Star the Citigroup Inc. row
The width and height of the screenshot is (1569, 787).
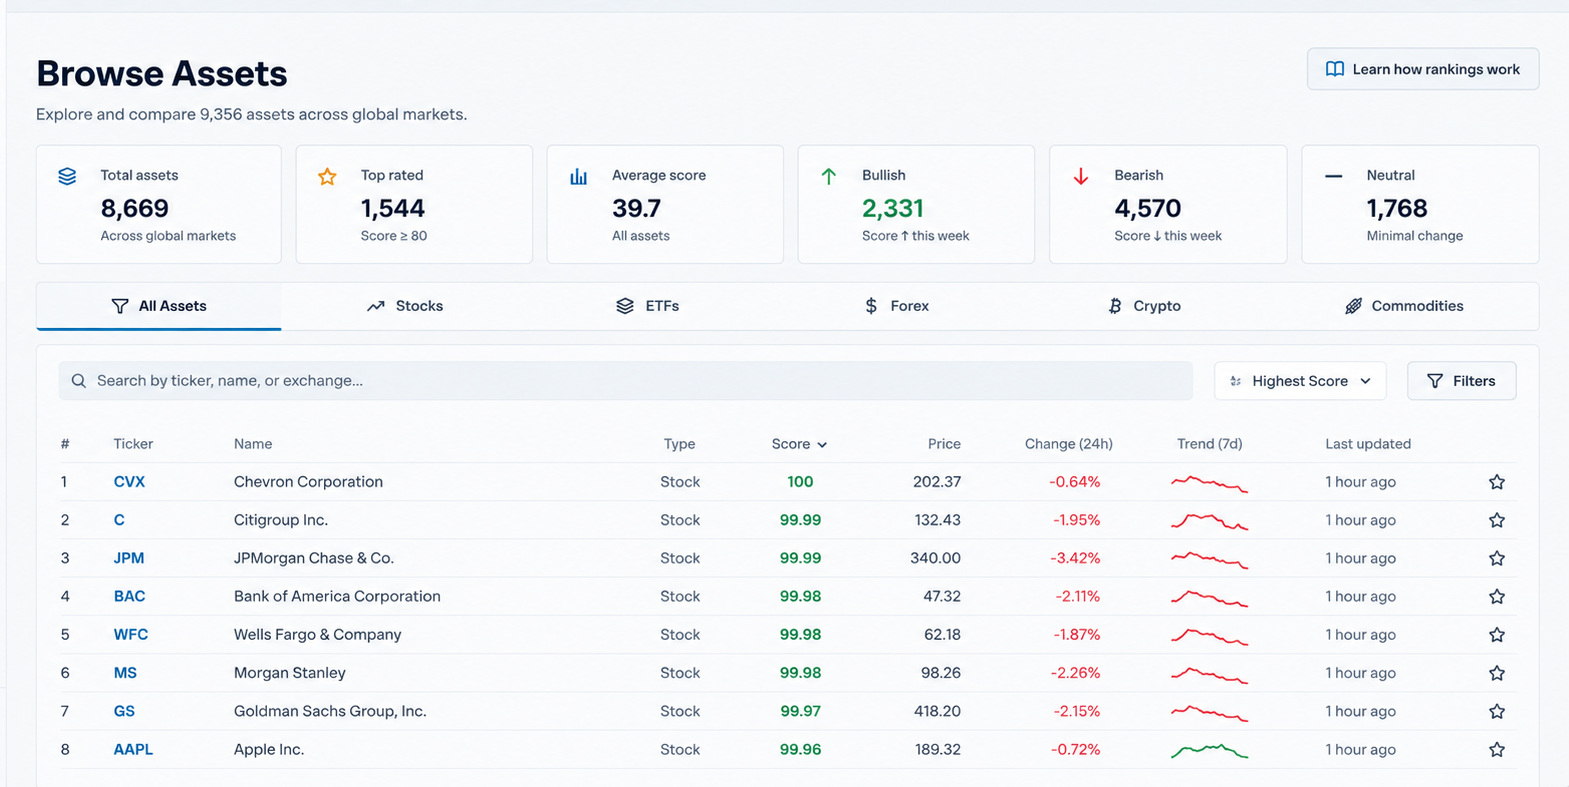pos(1496,520)
